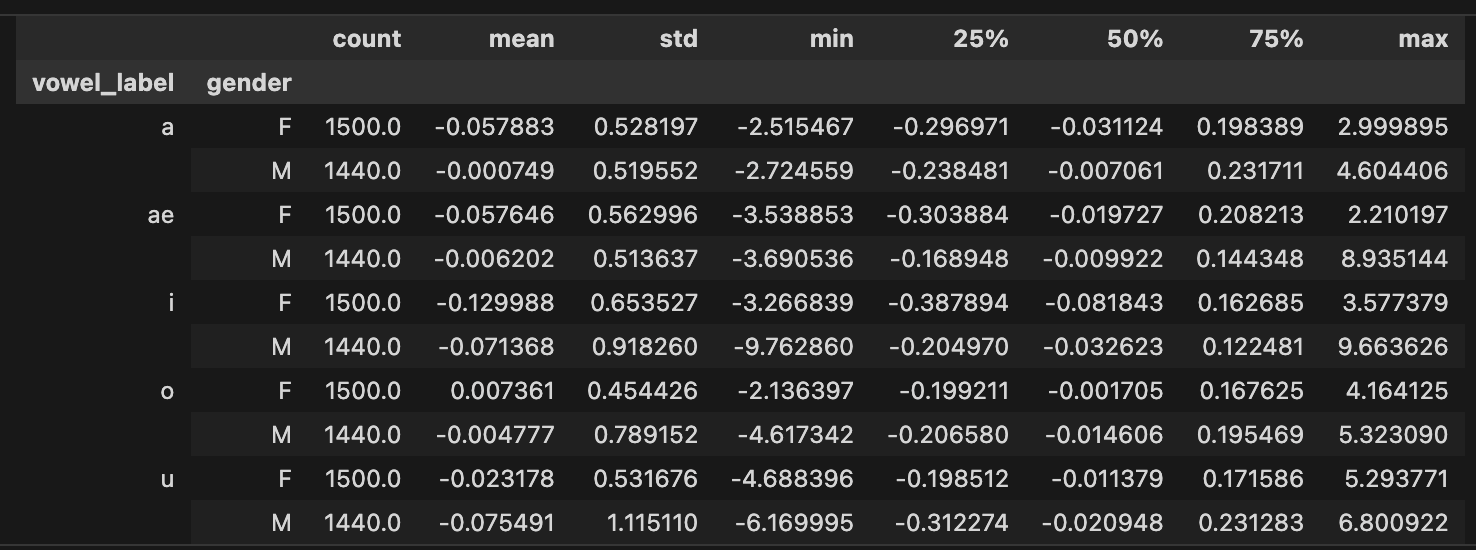Select the mean value 0.007361 cell
The width and height of the screenshot is (1476, 550).
point(502,391)
